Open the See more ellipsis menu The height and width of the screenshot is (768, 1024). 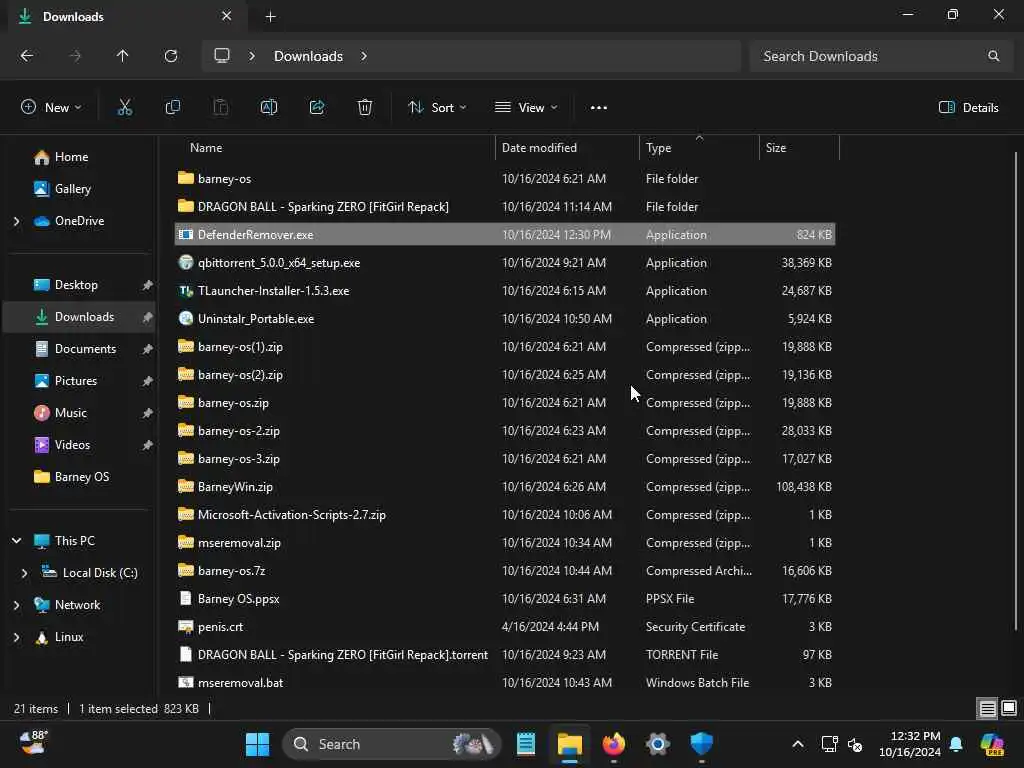(x=599, y=108)
